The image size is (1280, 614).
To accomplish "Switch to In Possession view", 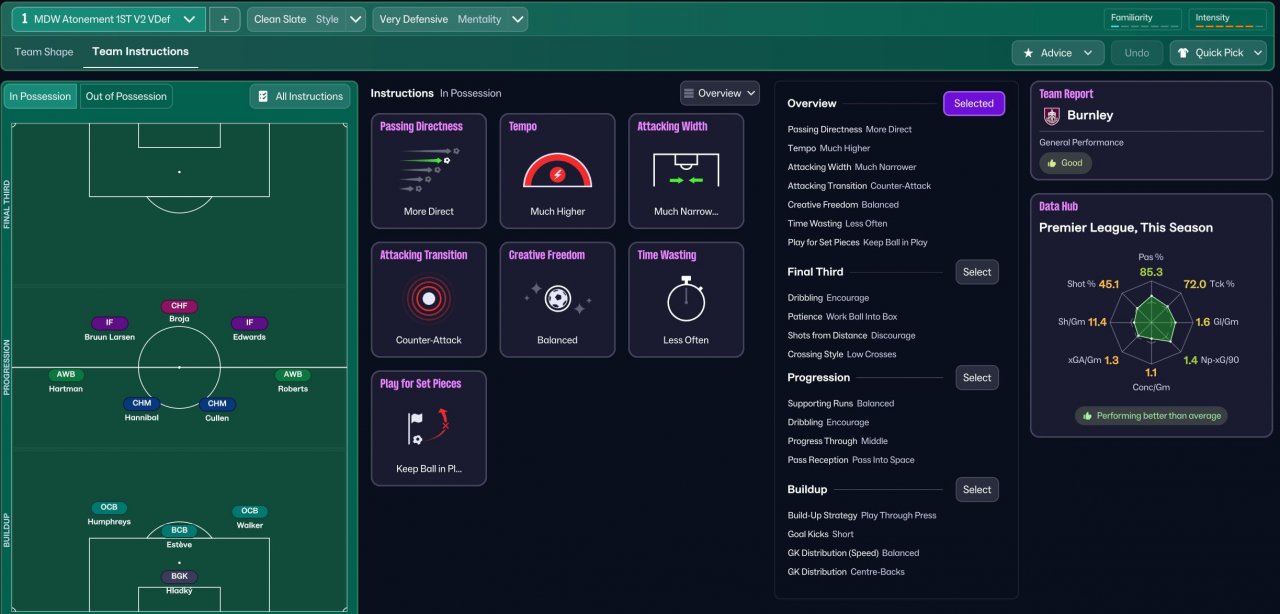I will pos(40,96).
